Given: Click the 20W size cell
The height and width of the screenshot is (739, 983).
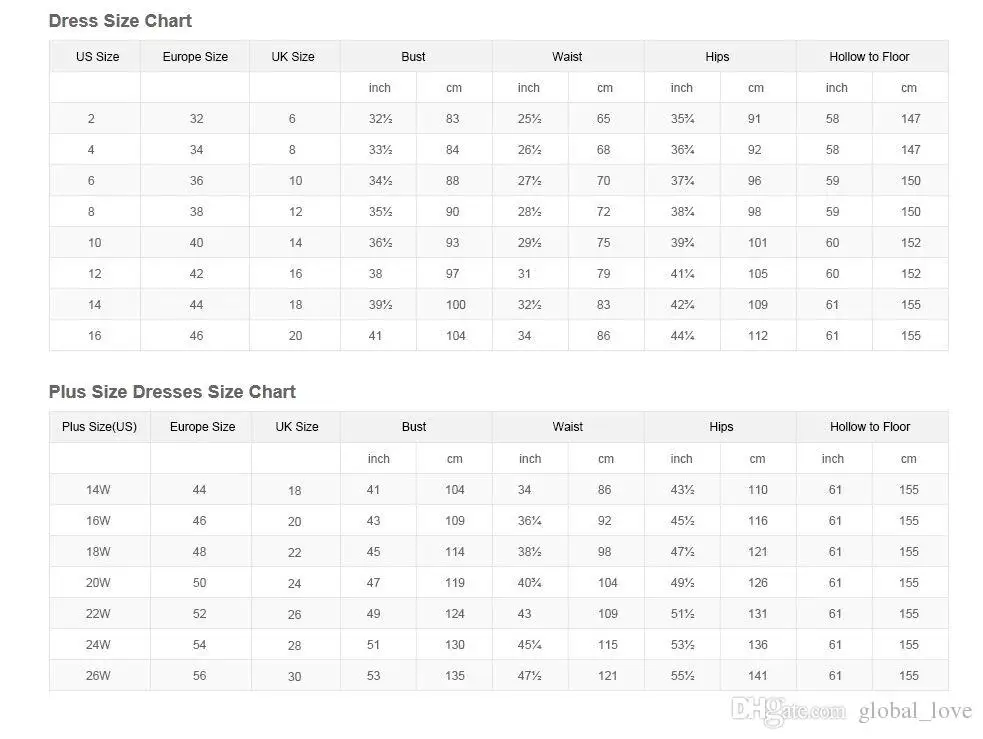Looking at the screenshot, I should (x=98, y=583).
